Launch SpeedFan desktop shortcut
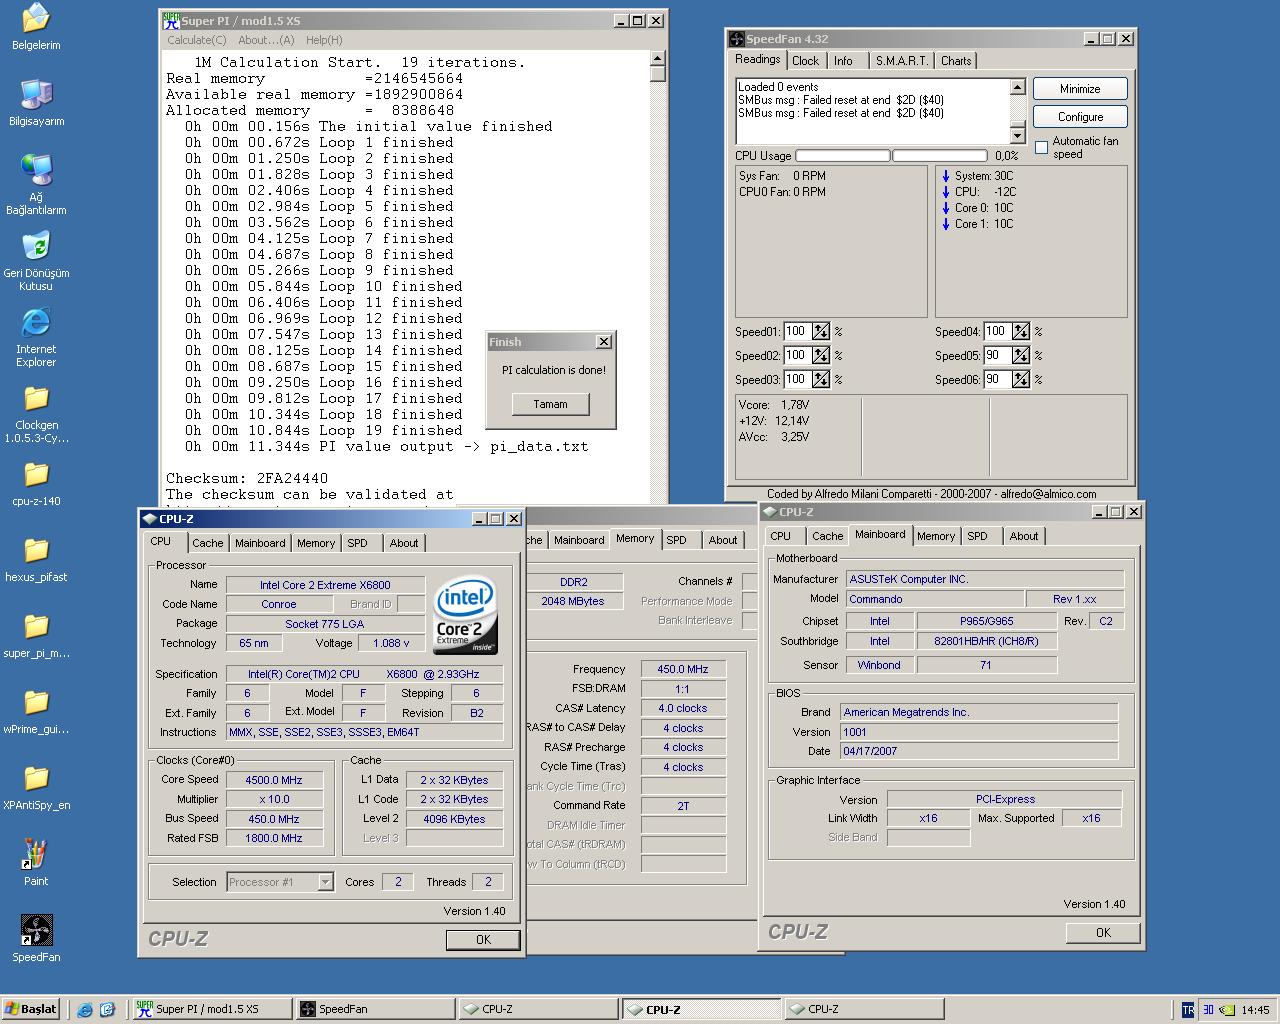1280x1024 pixels. (36, 939)
